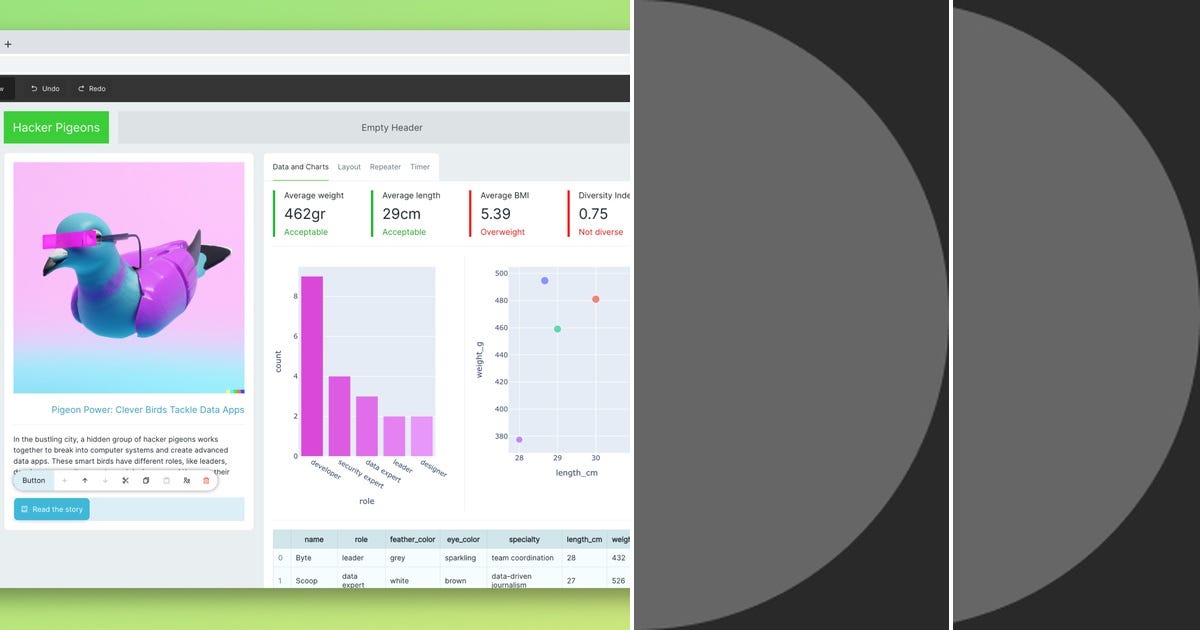Image resolution: width=1200 pixels, height=630 pixels.
Task: Delete the Button component with the red trash icon
Action: click(x=207, y=481)
